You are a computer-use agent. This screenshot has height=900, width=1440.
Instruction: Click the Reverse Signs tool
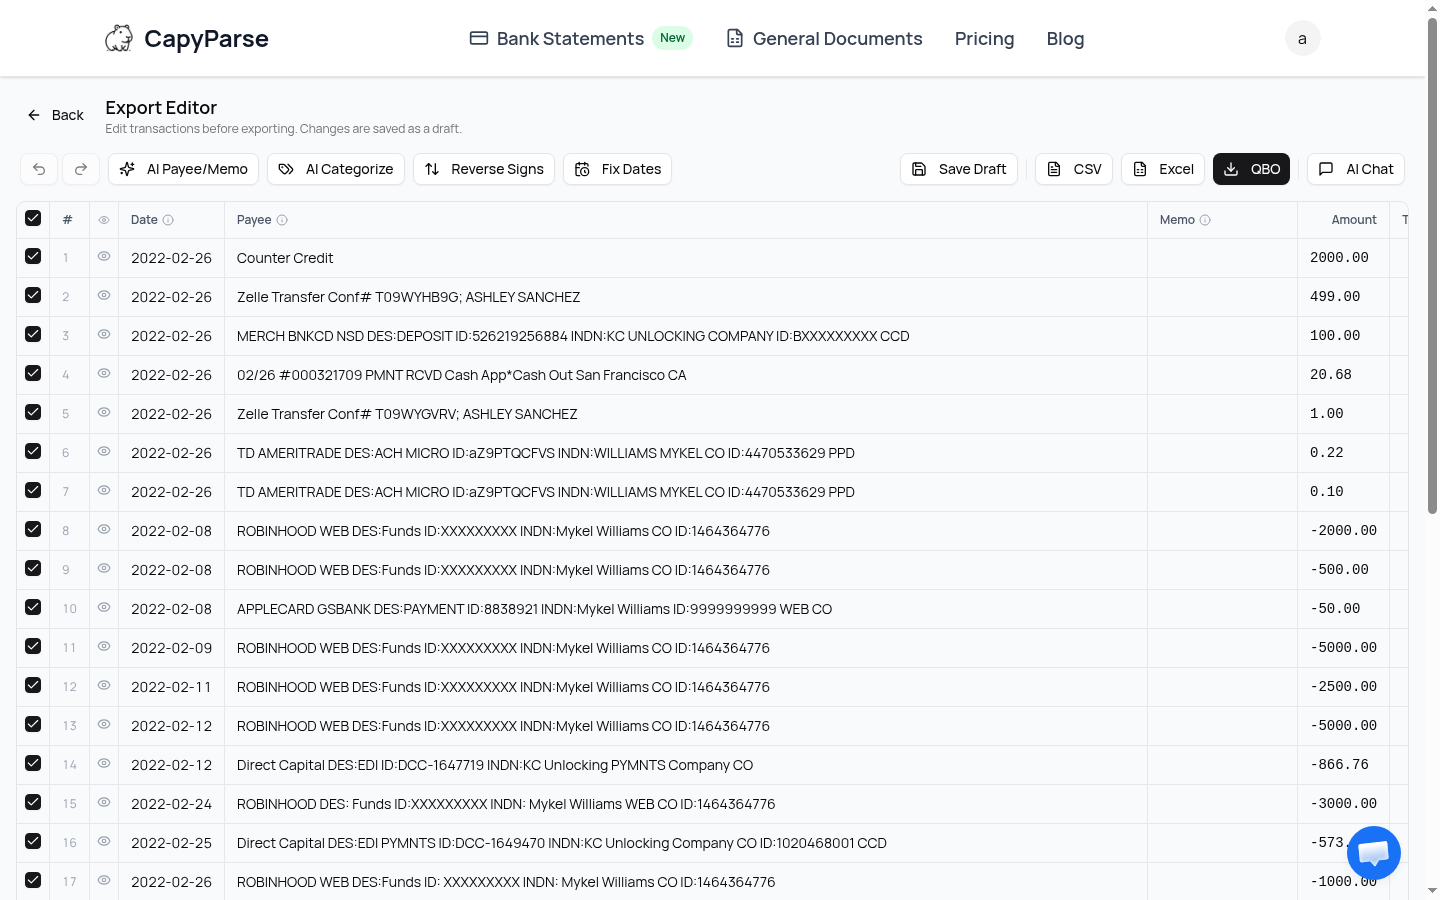pos(484,169)
